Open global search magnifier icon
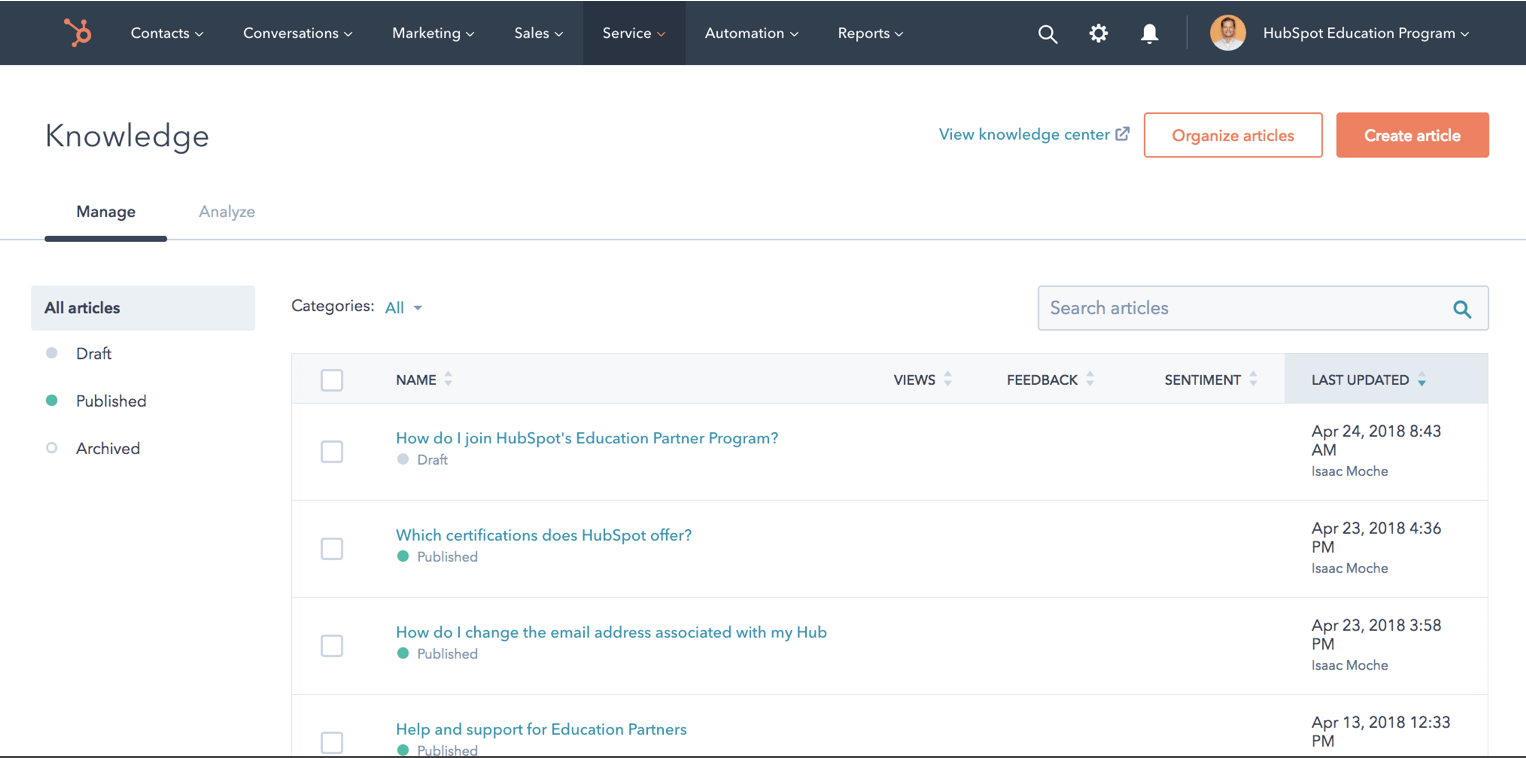Image resolution: width=1526 pixels, height=758 pixels. tap(1047, 34)
